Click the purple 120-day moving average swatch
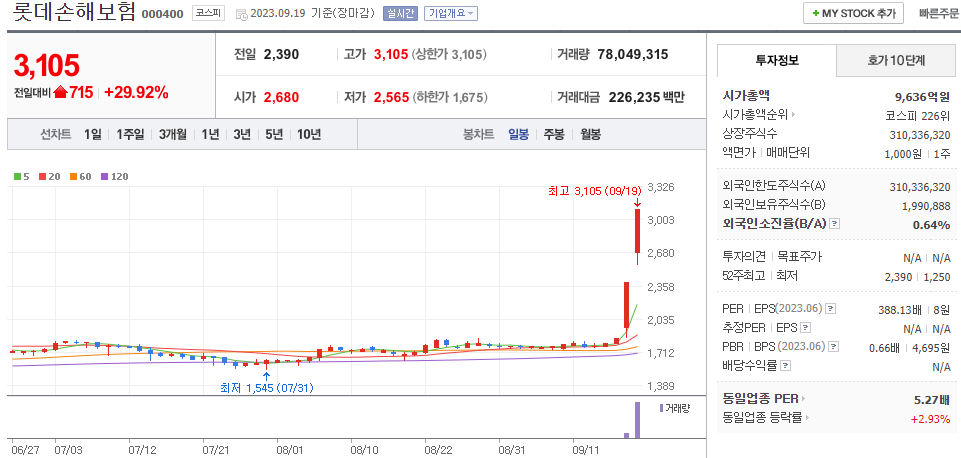 (x=104, y=177)
